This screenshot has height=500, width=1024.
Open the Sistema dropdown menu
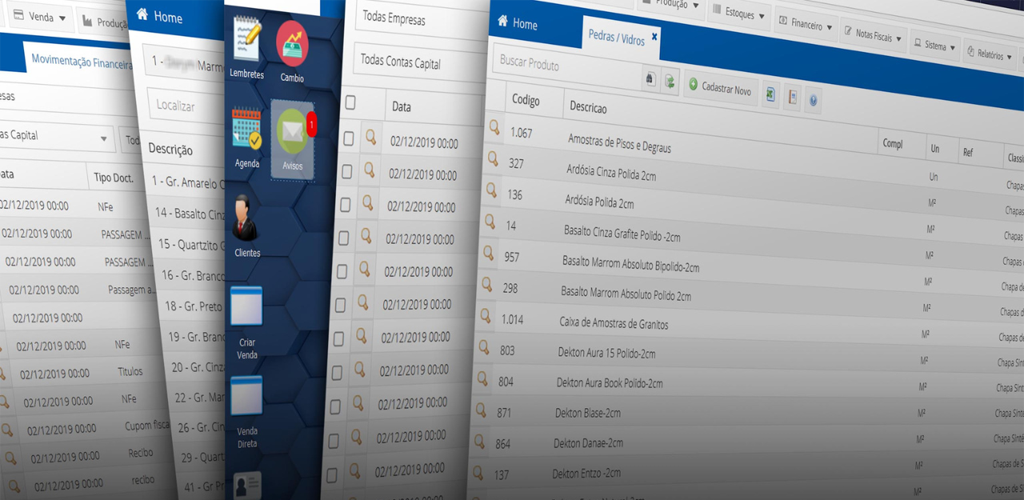click(935, 46)
